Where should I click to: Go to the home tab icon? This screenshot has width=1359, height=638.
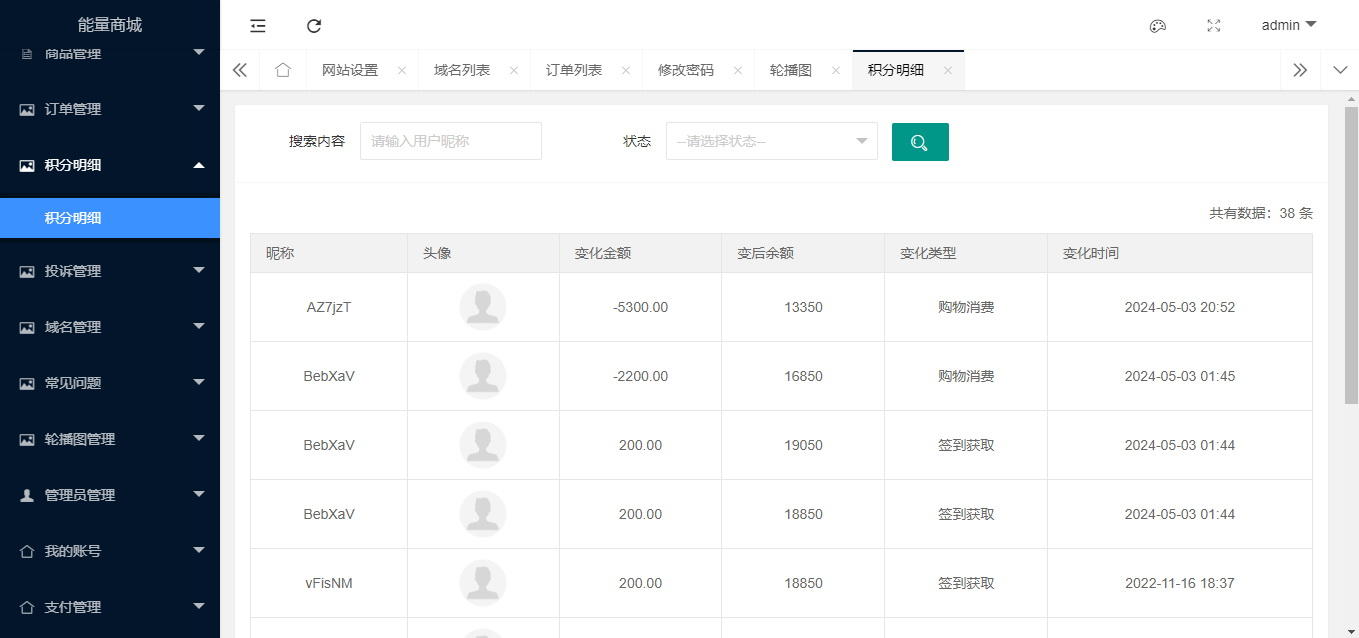283,70
